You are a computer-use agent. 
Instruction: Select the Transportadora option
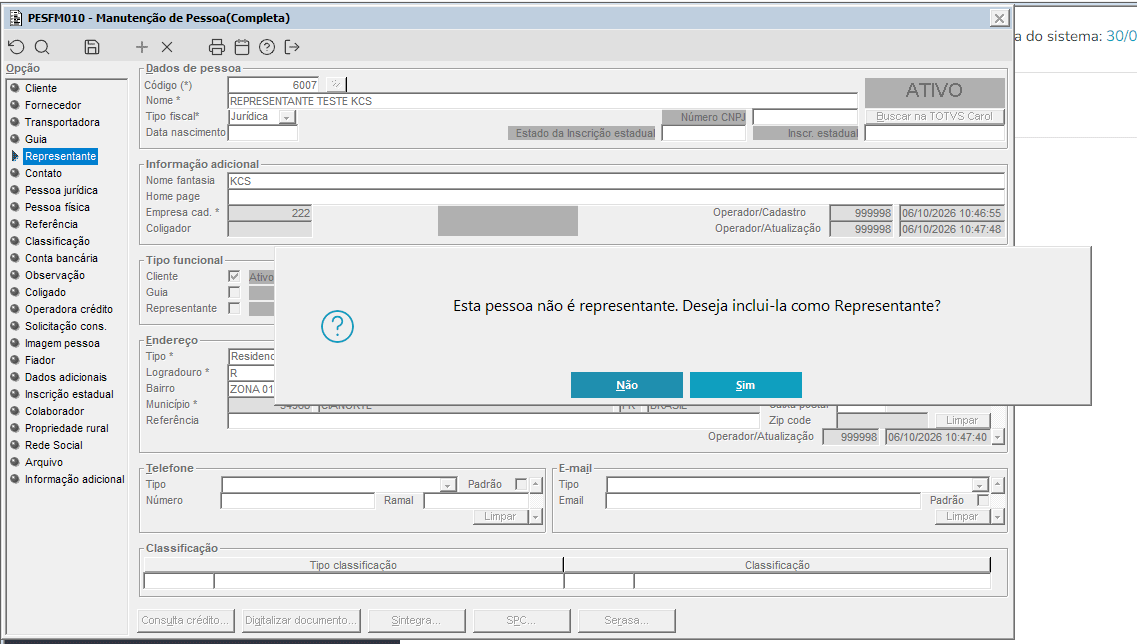point(62,122)
